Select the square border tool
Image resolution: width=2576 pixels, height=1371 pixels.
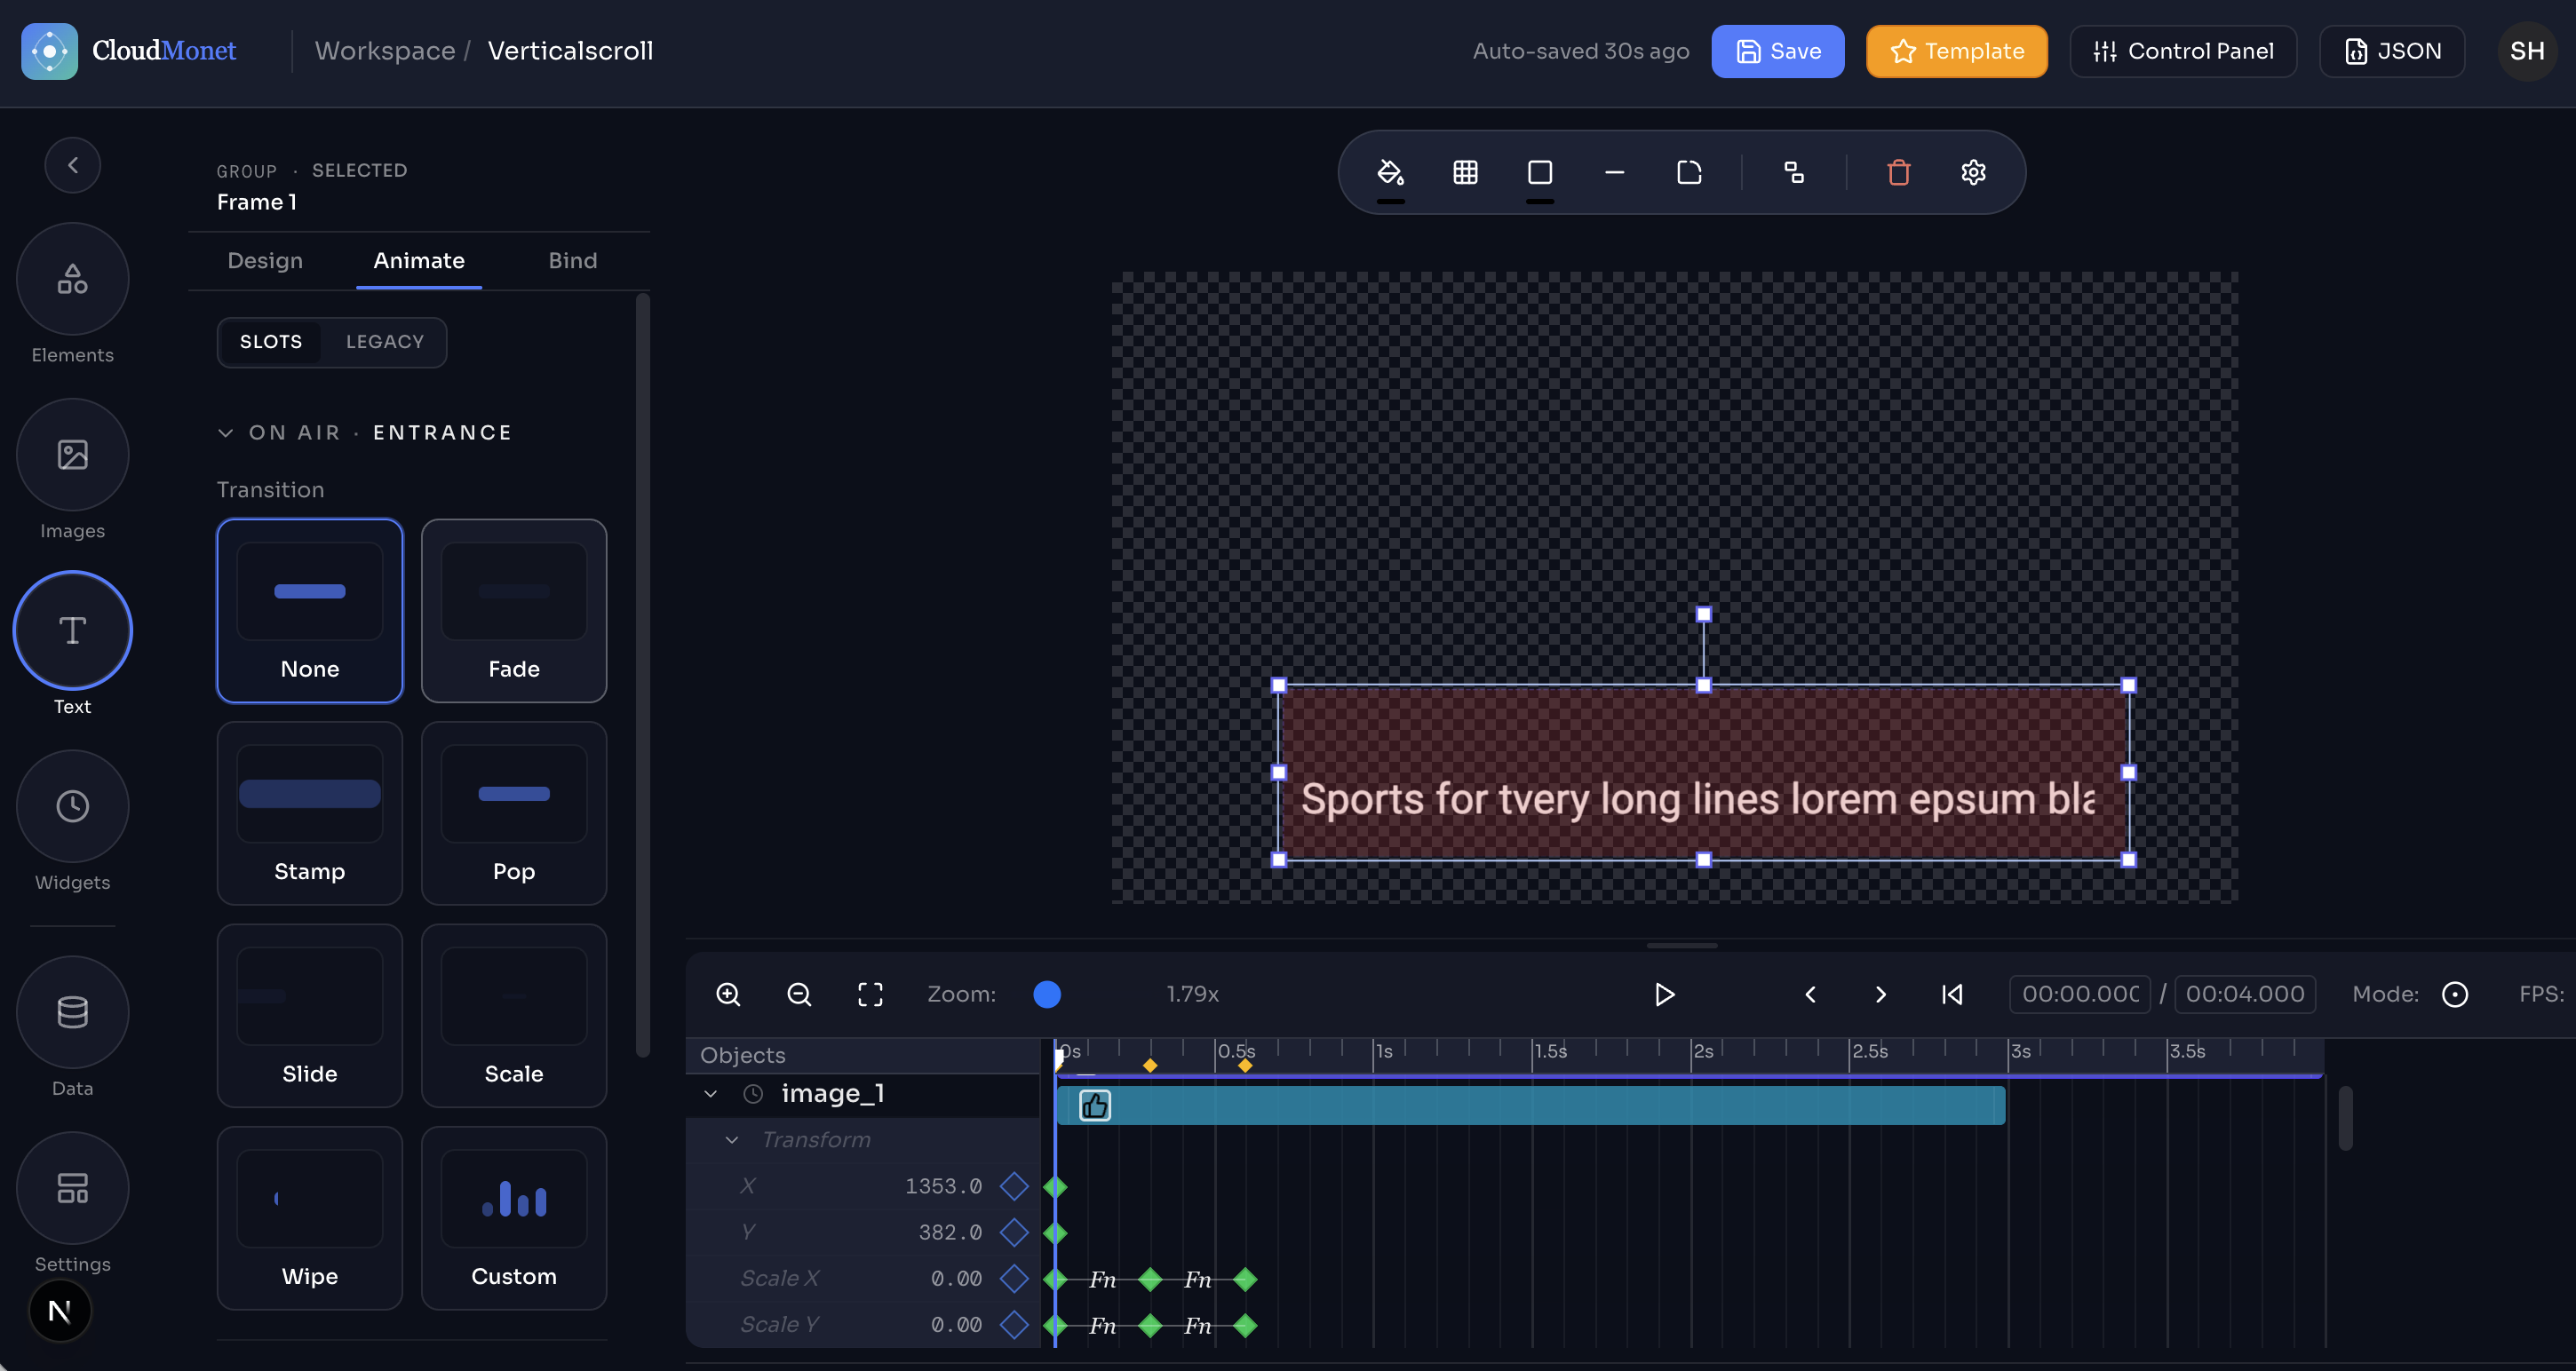(1540, 172)
